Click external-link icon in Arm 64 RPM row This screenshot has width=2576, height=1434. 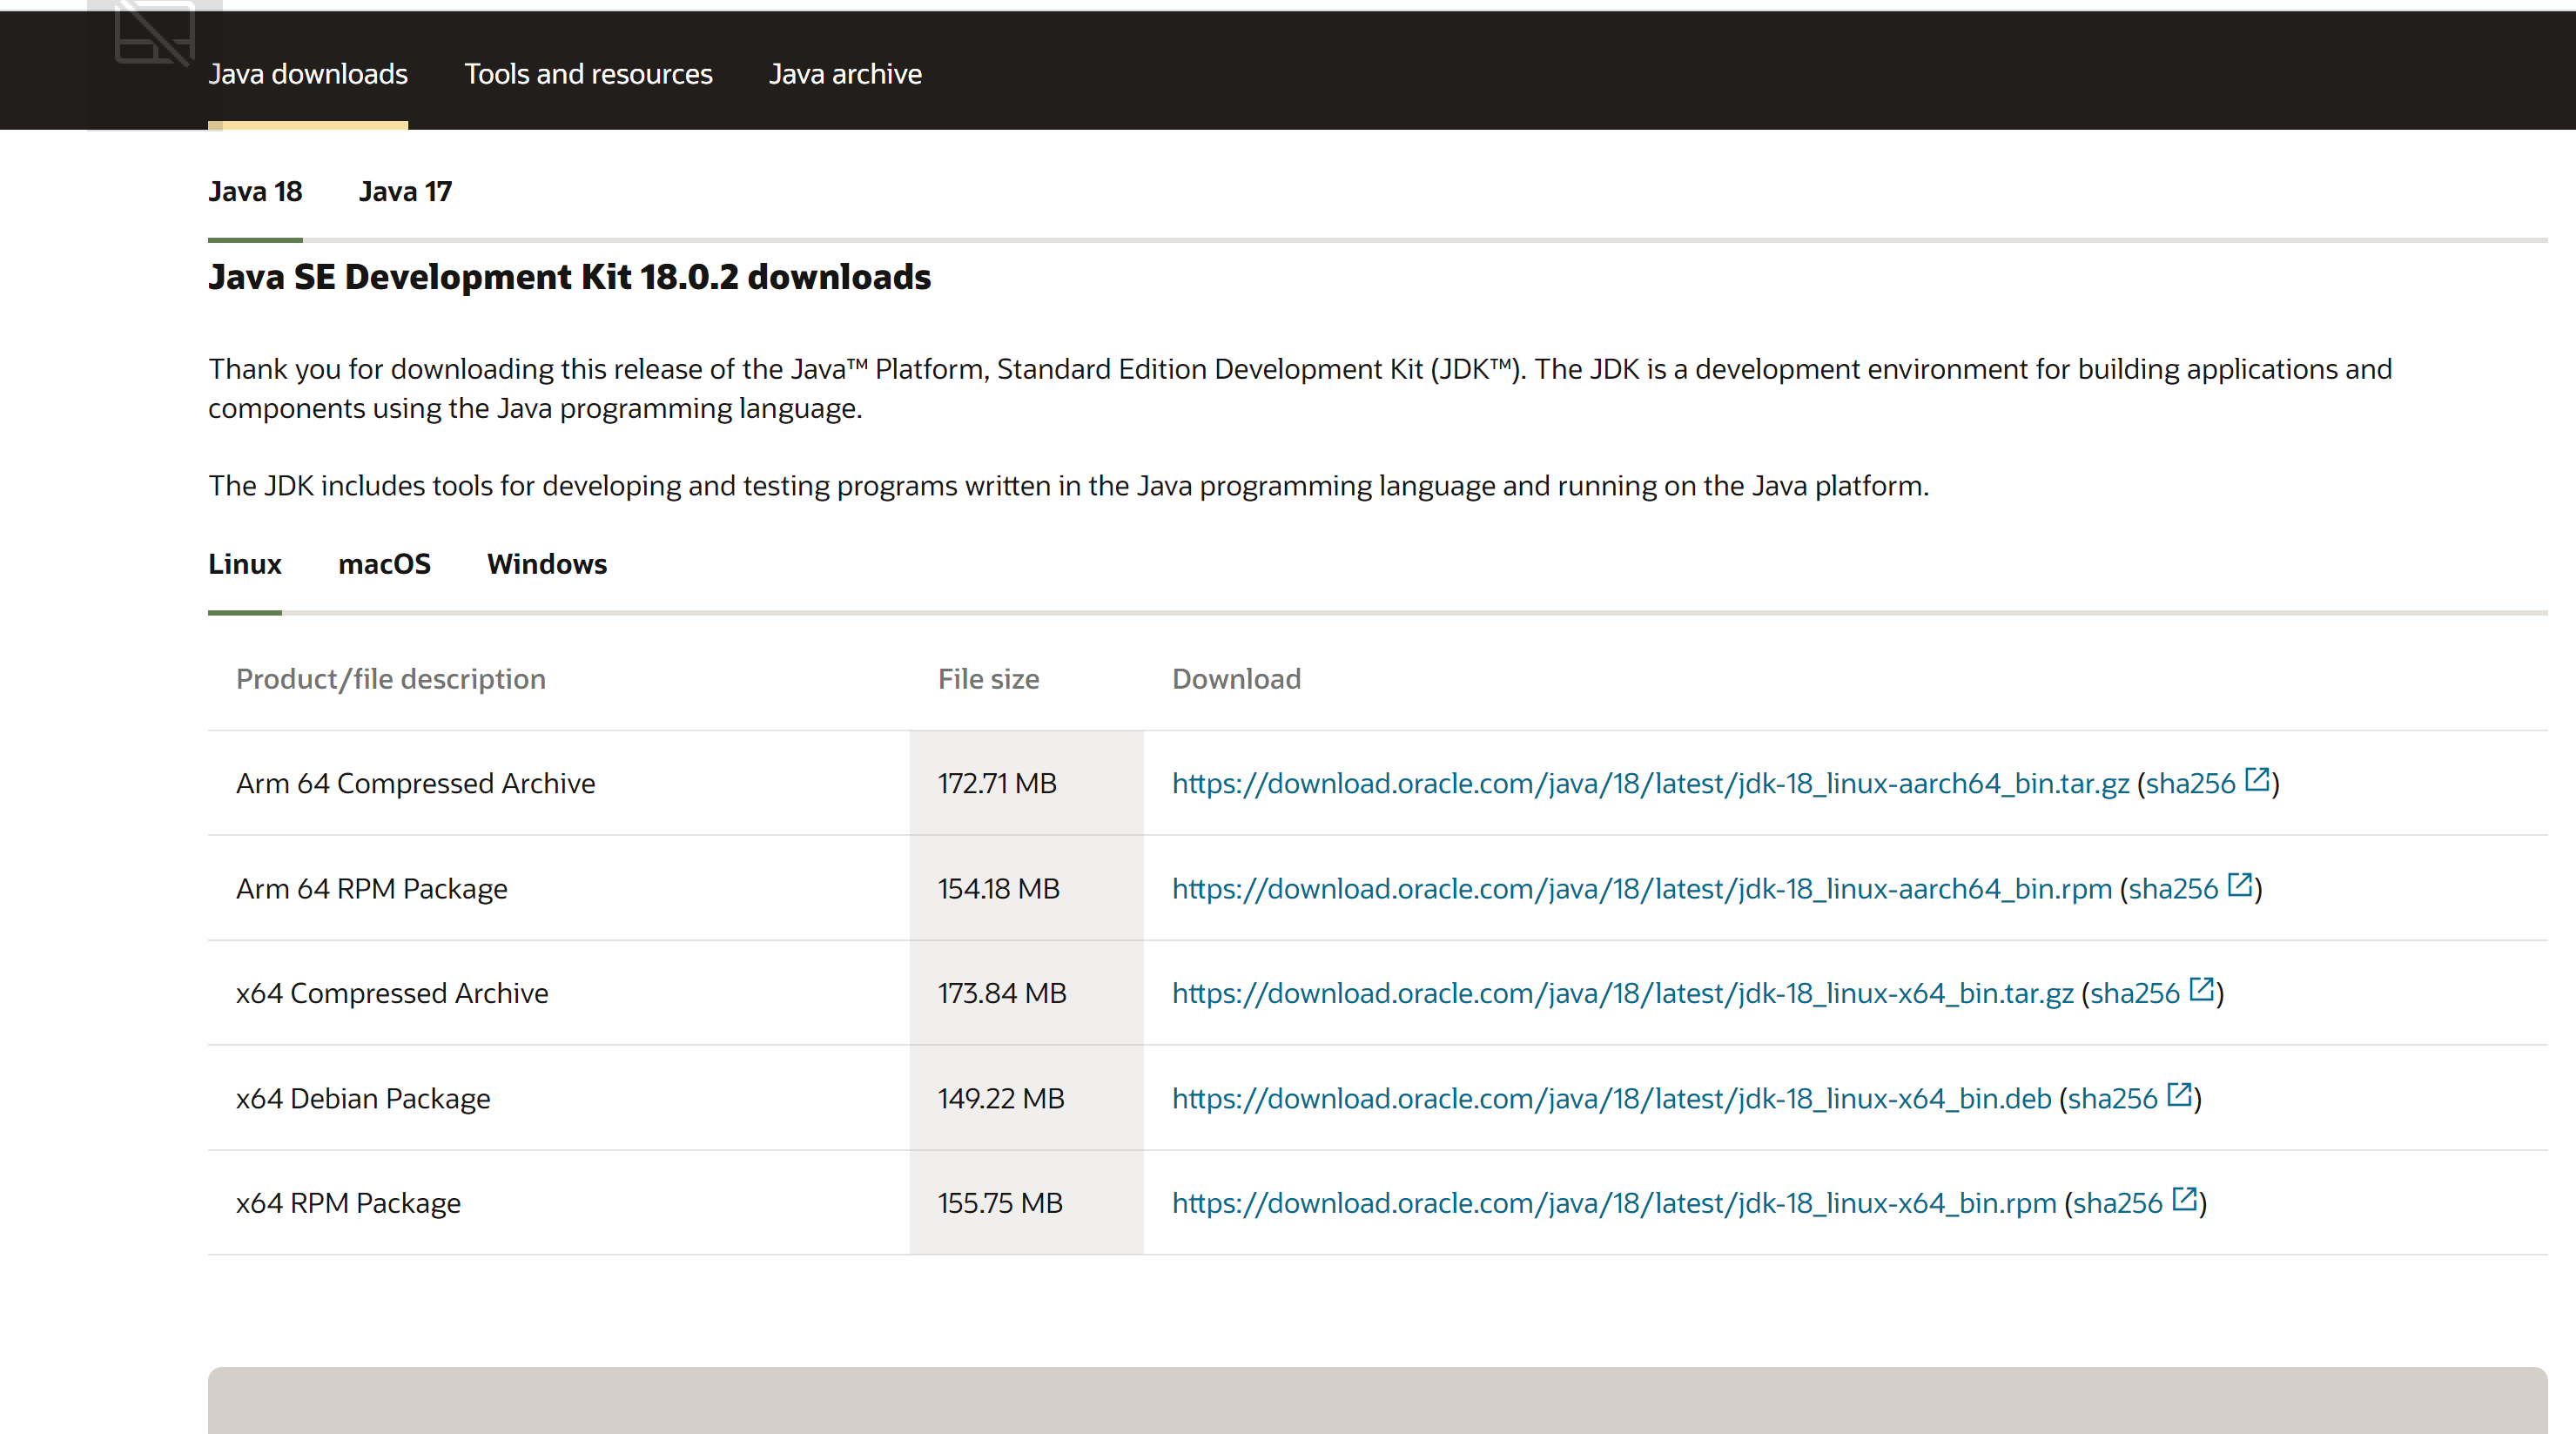2240,884
